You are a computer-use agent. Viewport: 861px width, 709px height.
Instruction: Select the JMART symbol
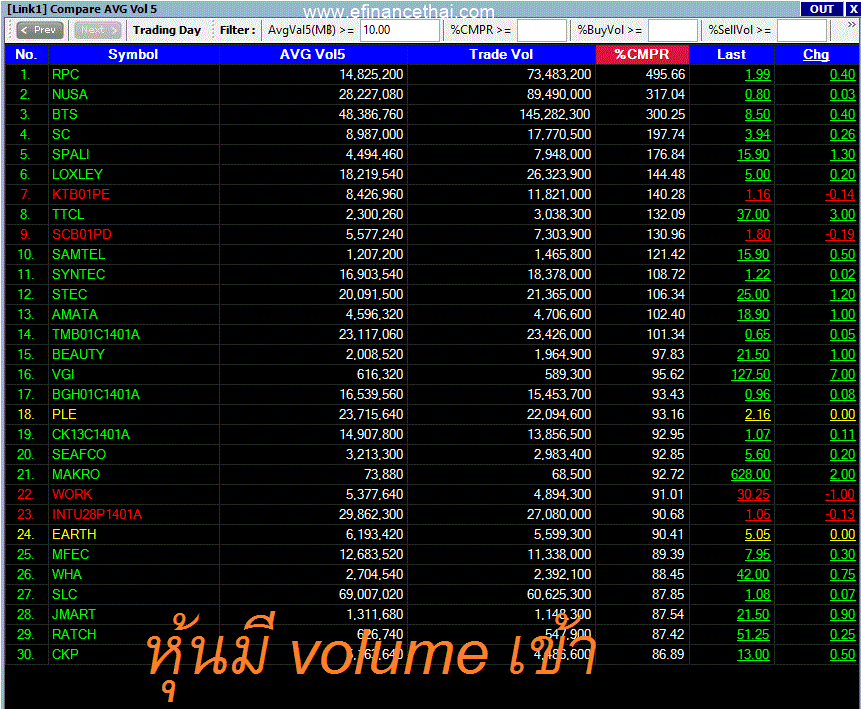74,615
